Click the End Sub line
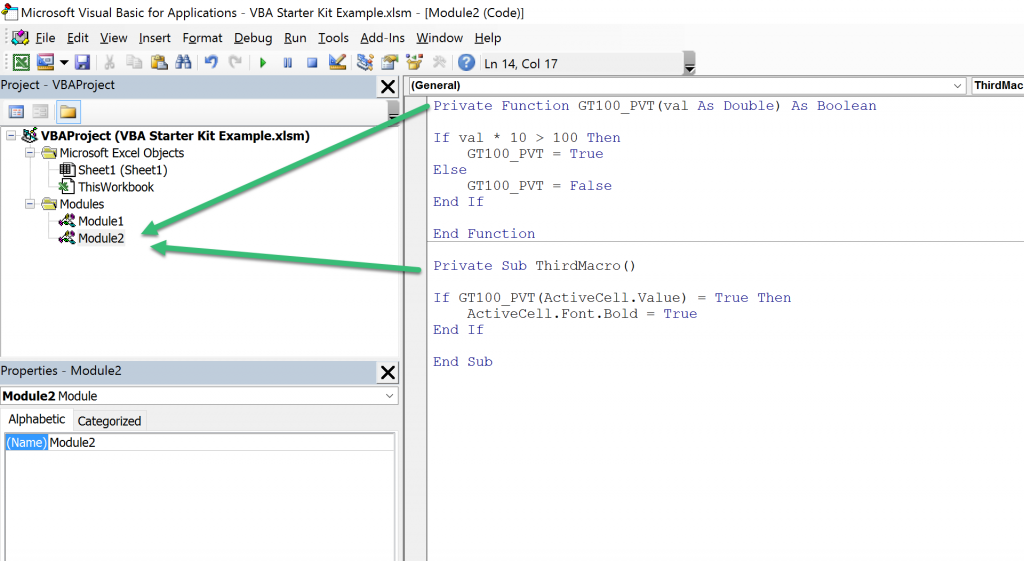 pyautogui.click(x=462, y=362)
